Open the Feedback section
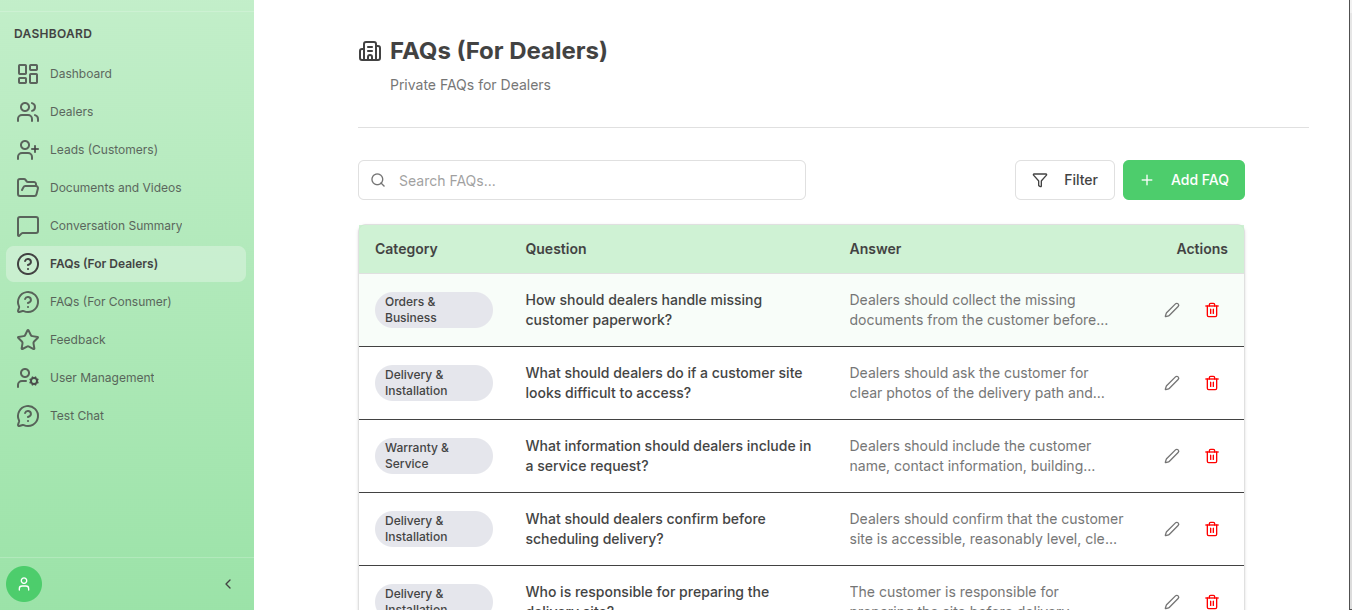 pos(126,340)
